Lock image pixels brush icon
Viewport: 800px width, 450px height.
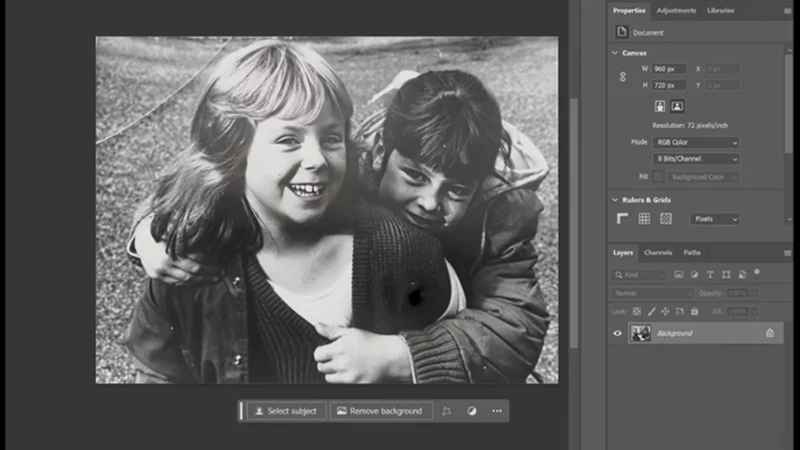652,311
